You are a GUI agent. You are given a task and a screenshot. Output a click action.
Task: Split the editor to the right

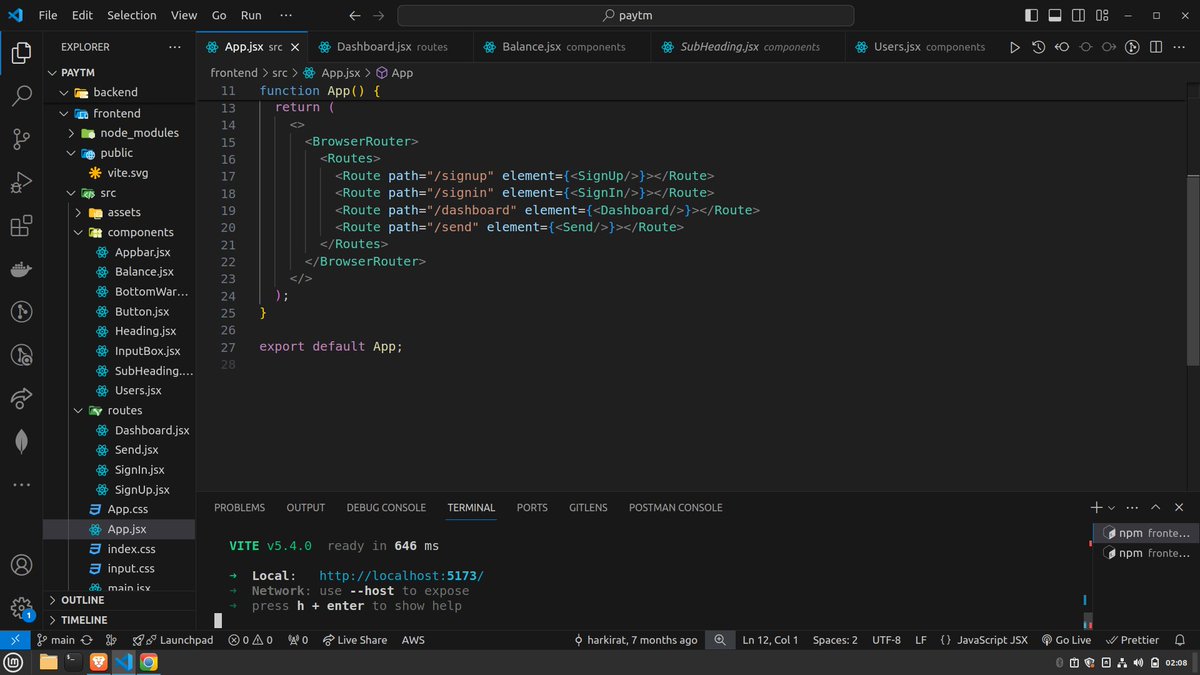click(x=1156, y=47)
